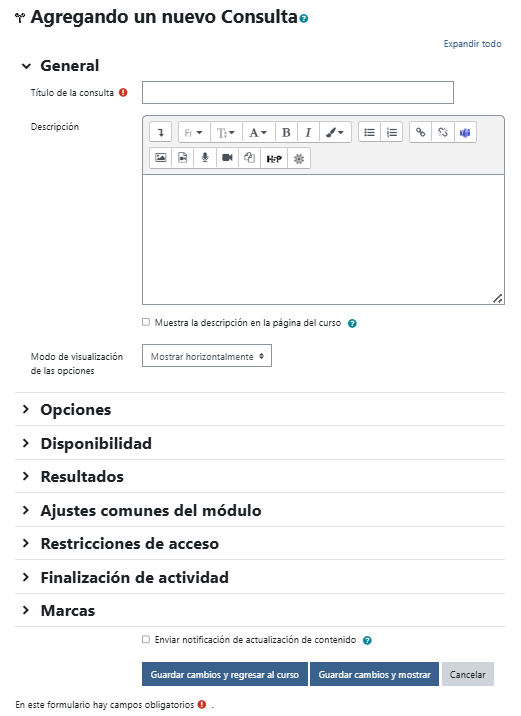Collapse the General section
This screenshot has width=521, height=716.
click(x=26, y=66)
